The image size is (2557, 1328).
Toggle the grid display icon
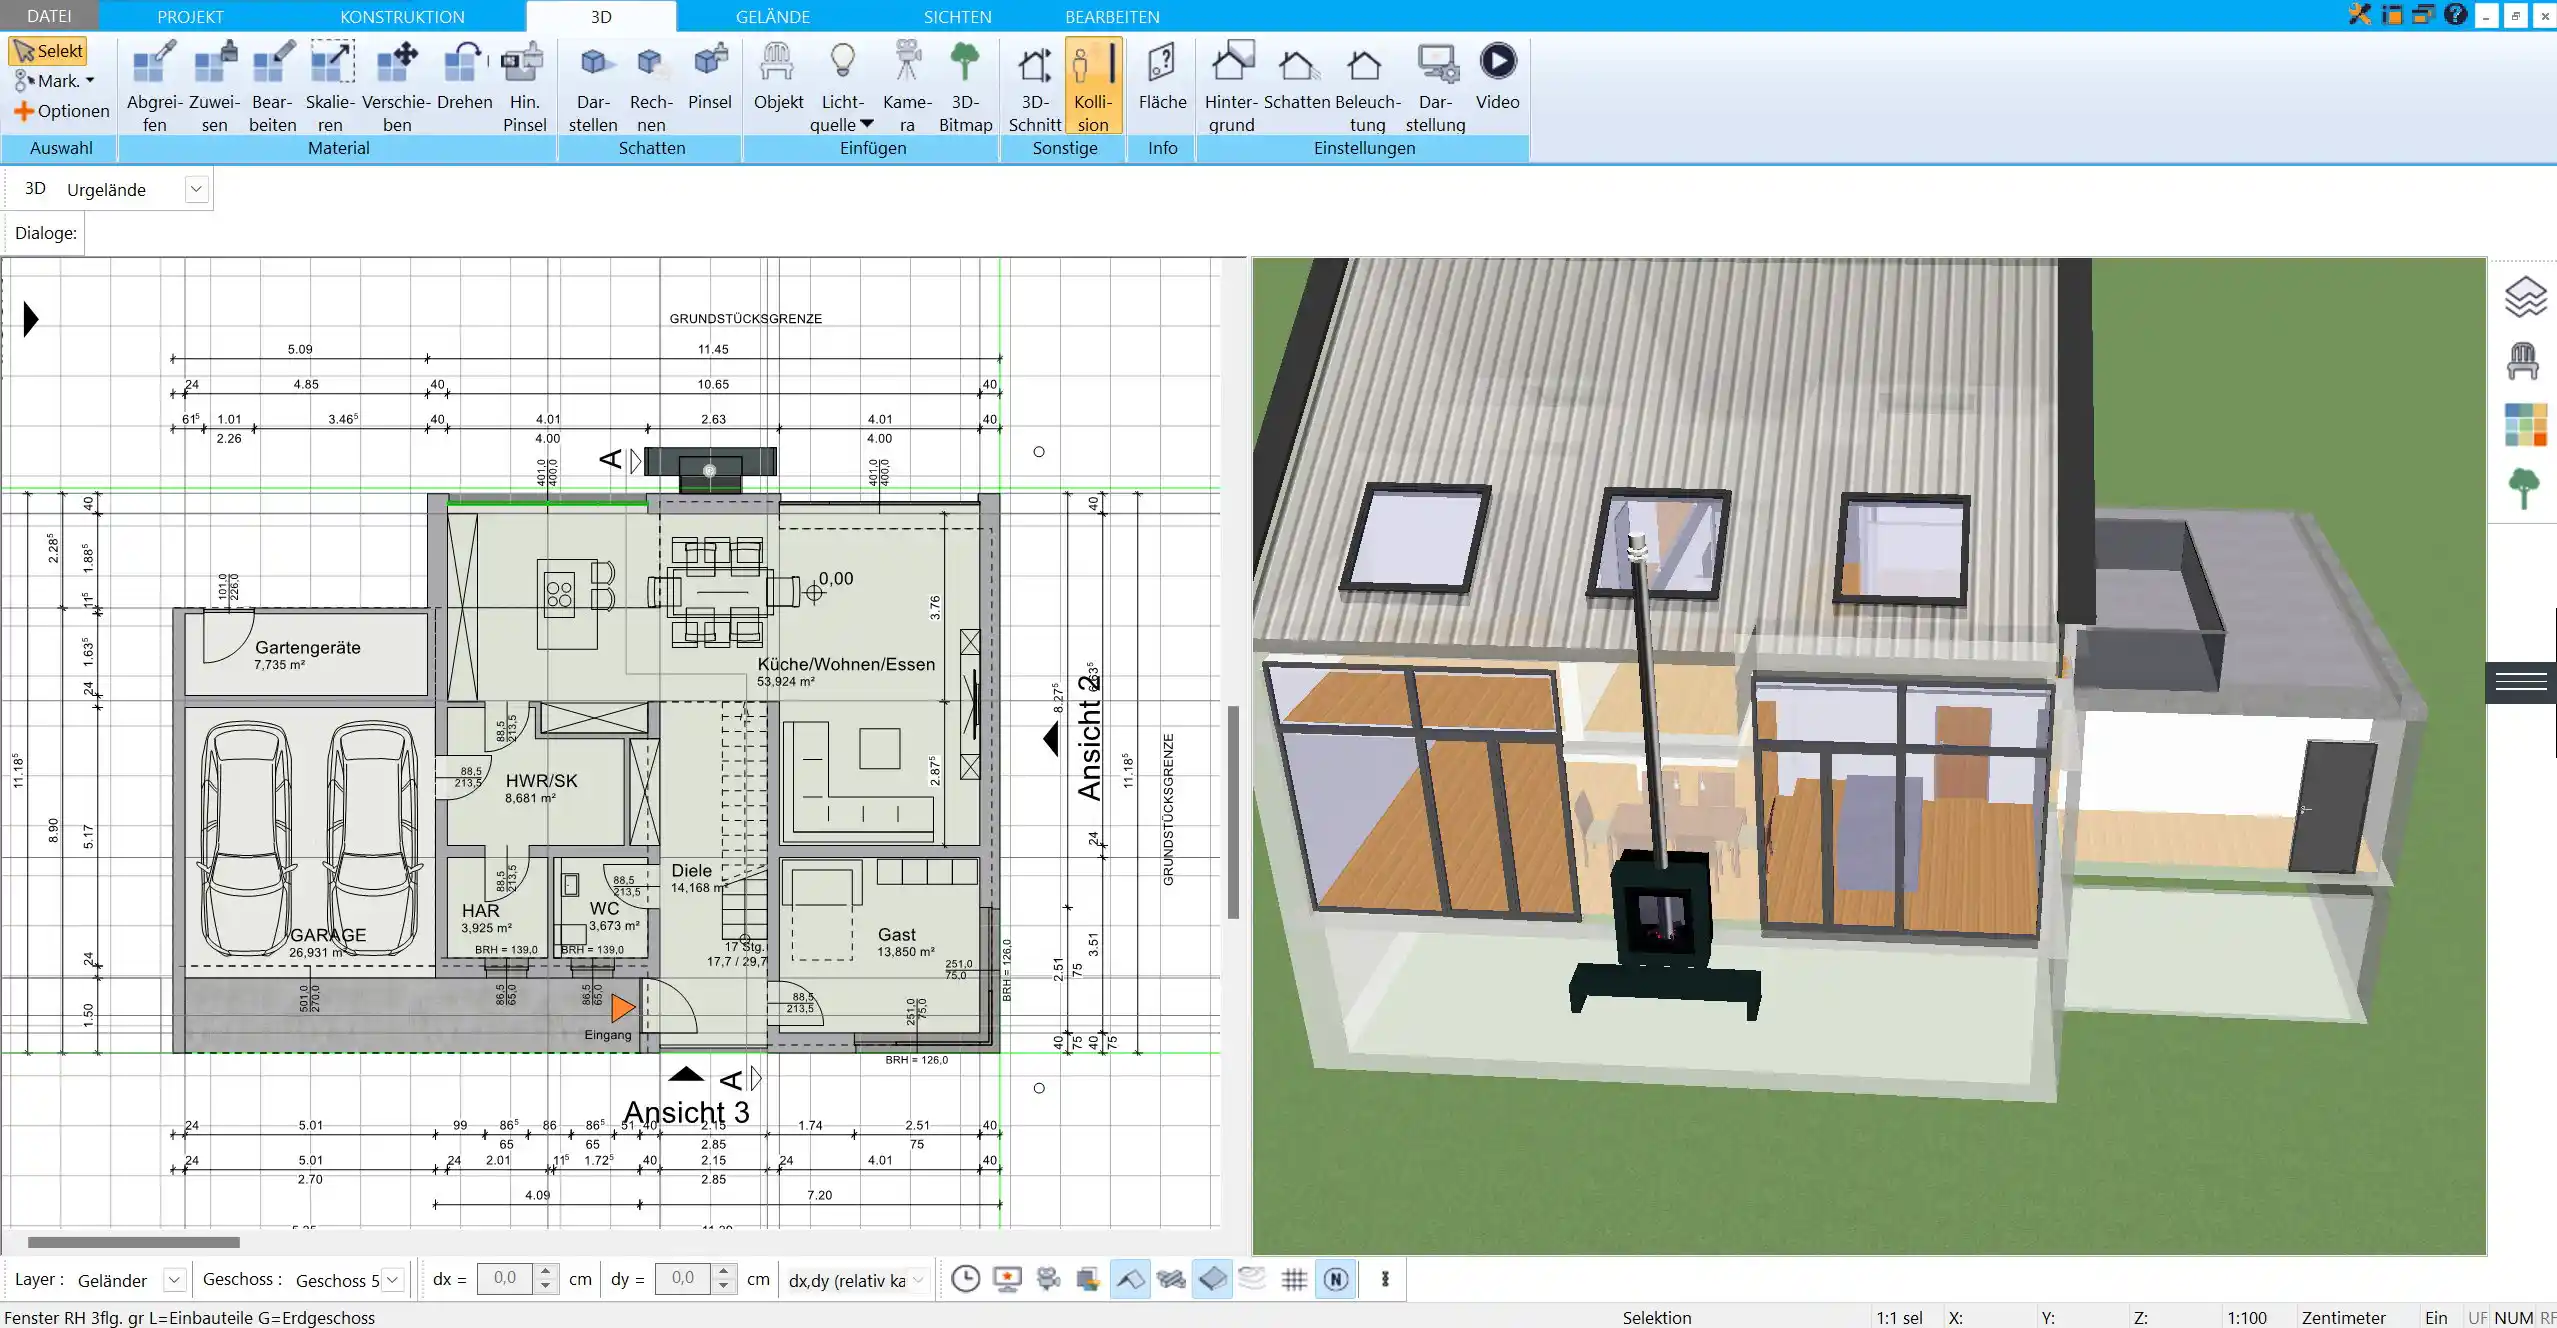pyautogui.click(x=1294, y=1279)
